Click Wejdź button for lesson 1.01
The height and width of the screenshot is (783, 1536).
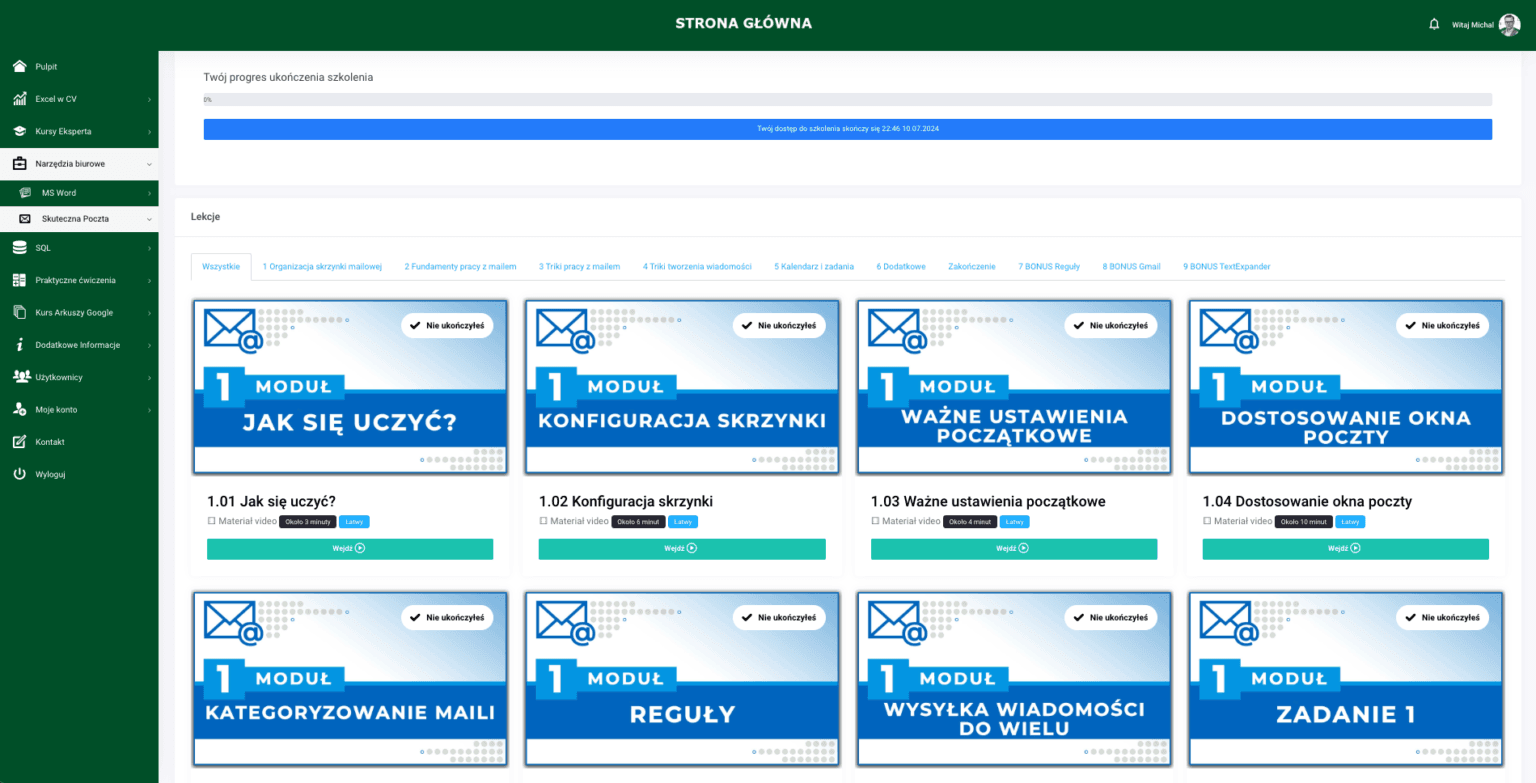(x=350, y=548)
